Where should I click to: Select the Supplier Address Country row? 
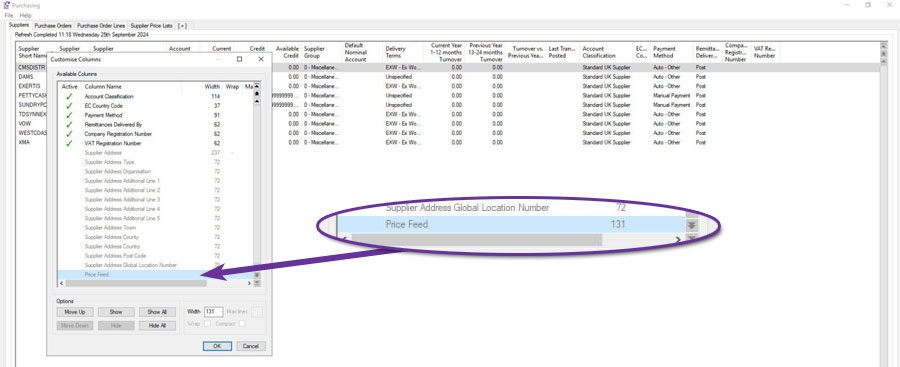pyautogui.click(x=156, y=246)
